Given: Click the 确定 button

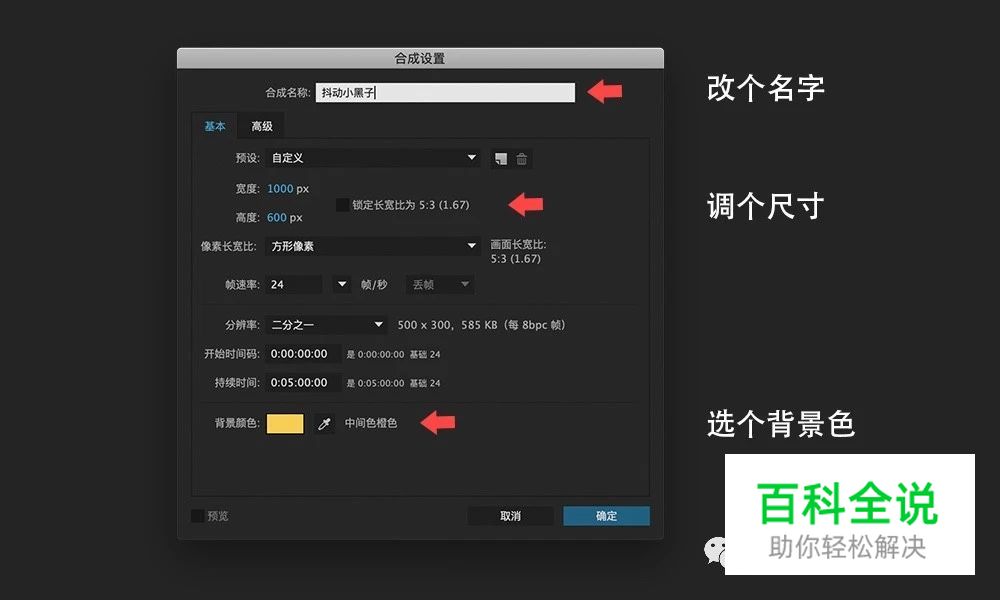Looking at the screenshot, I should [x=605, y=515].
